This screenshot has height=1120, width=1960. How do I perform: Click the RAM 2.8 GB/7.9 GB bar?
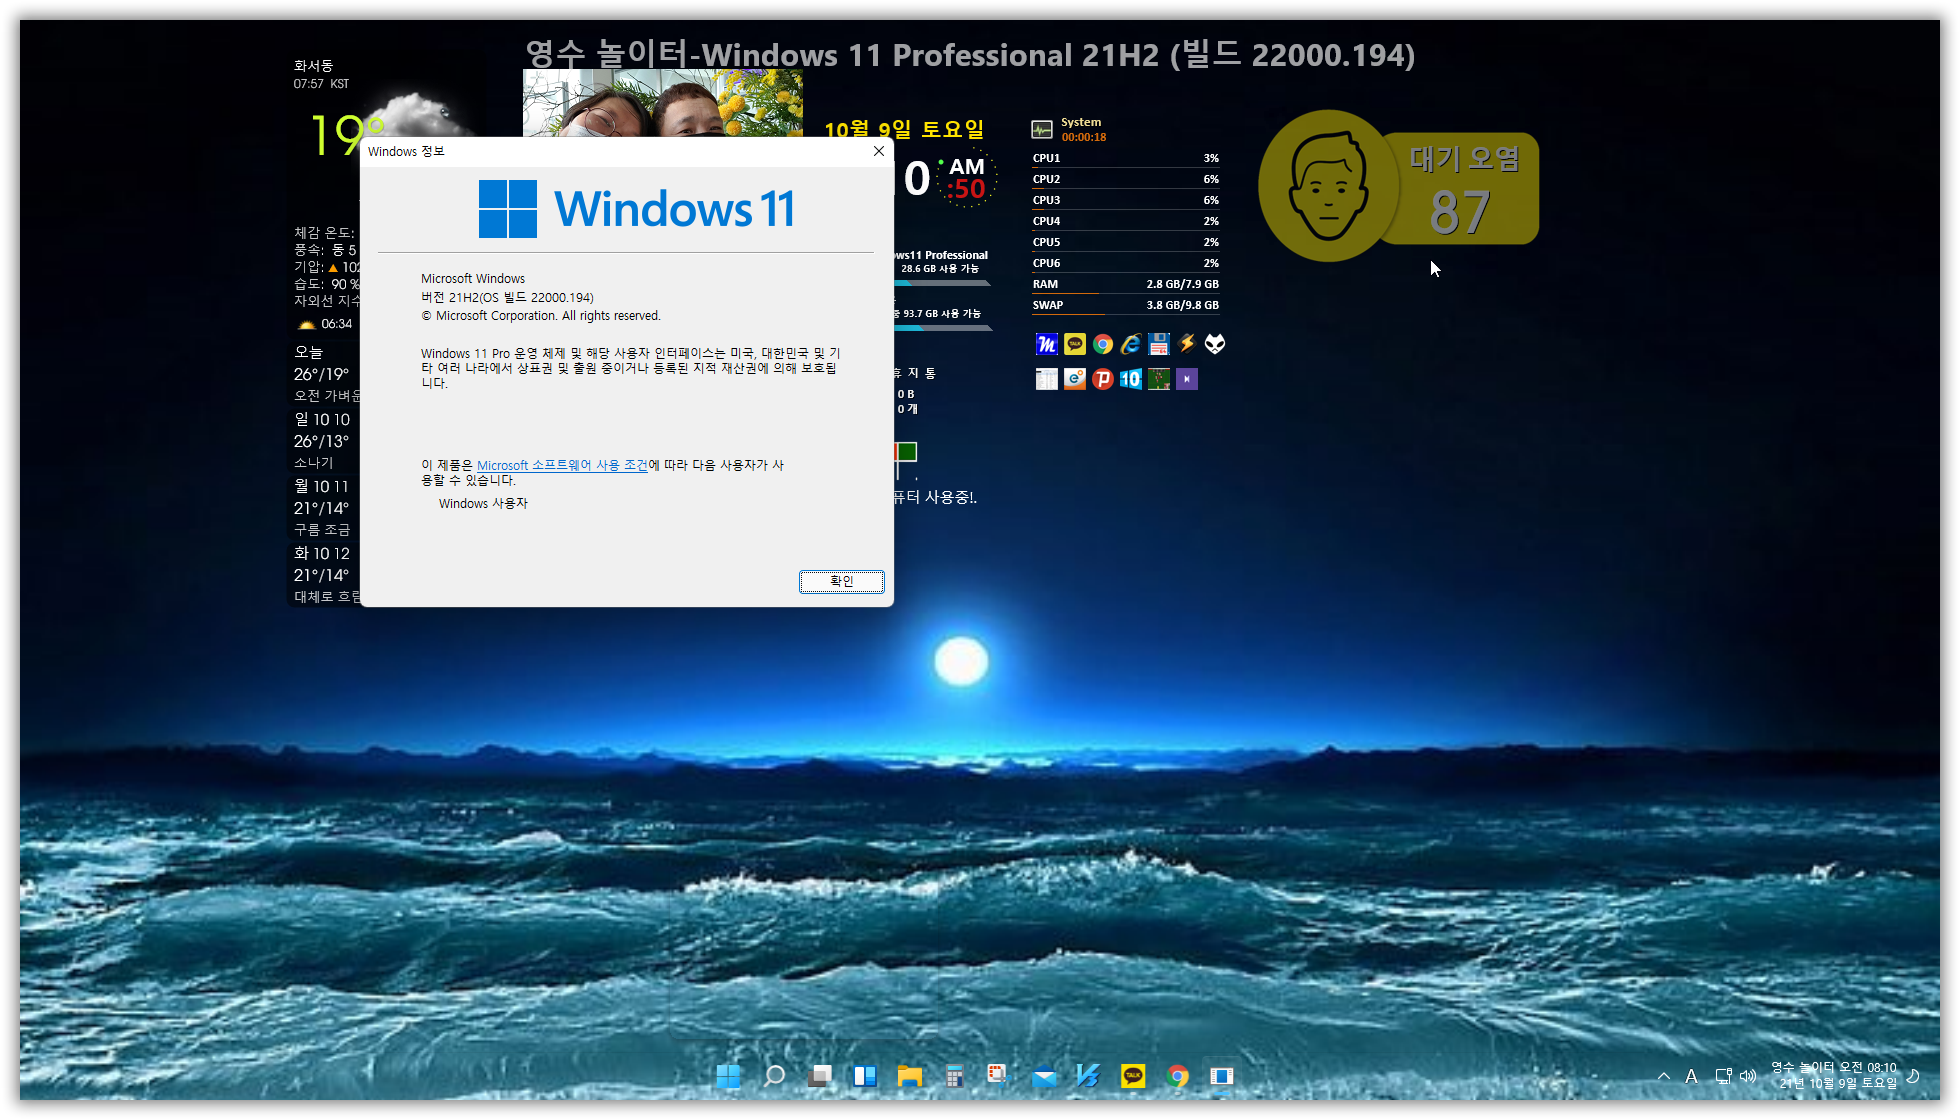tap(1125, 284)
